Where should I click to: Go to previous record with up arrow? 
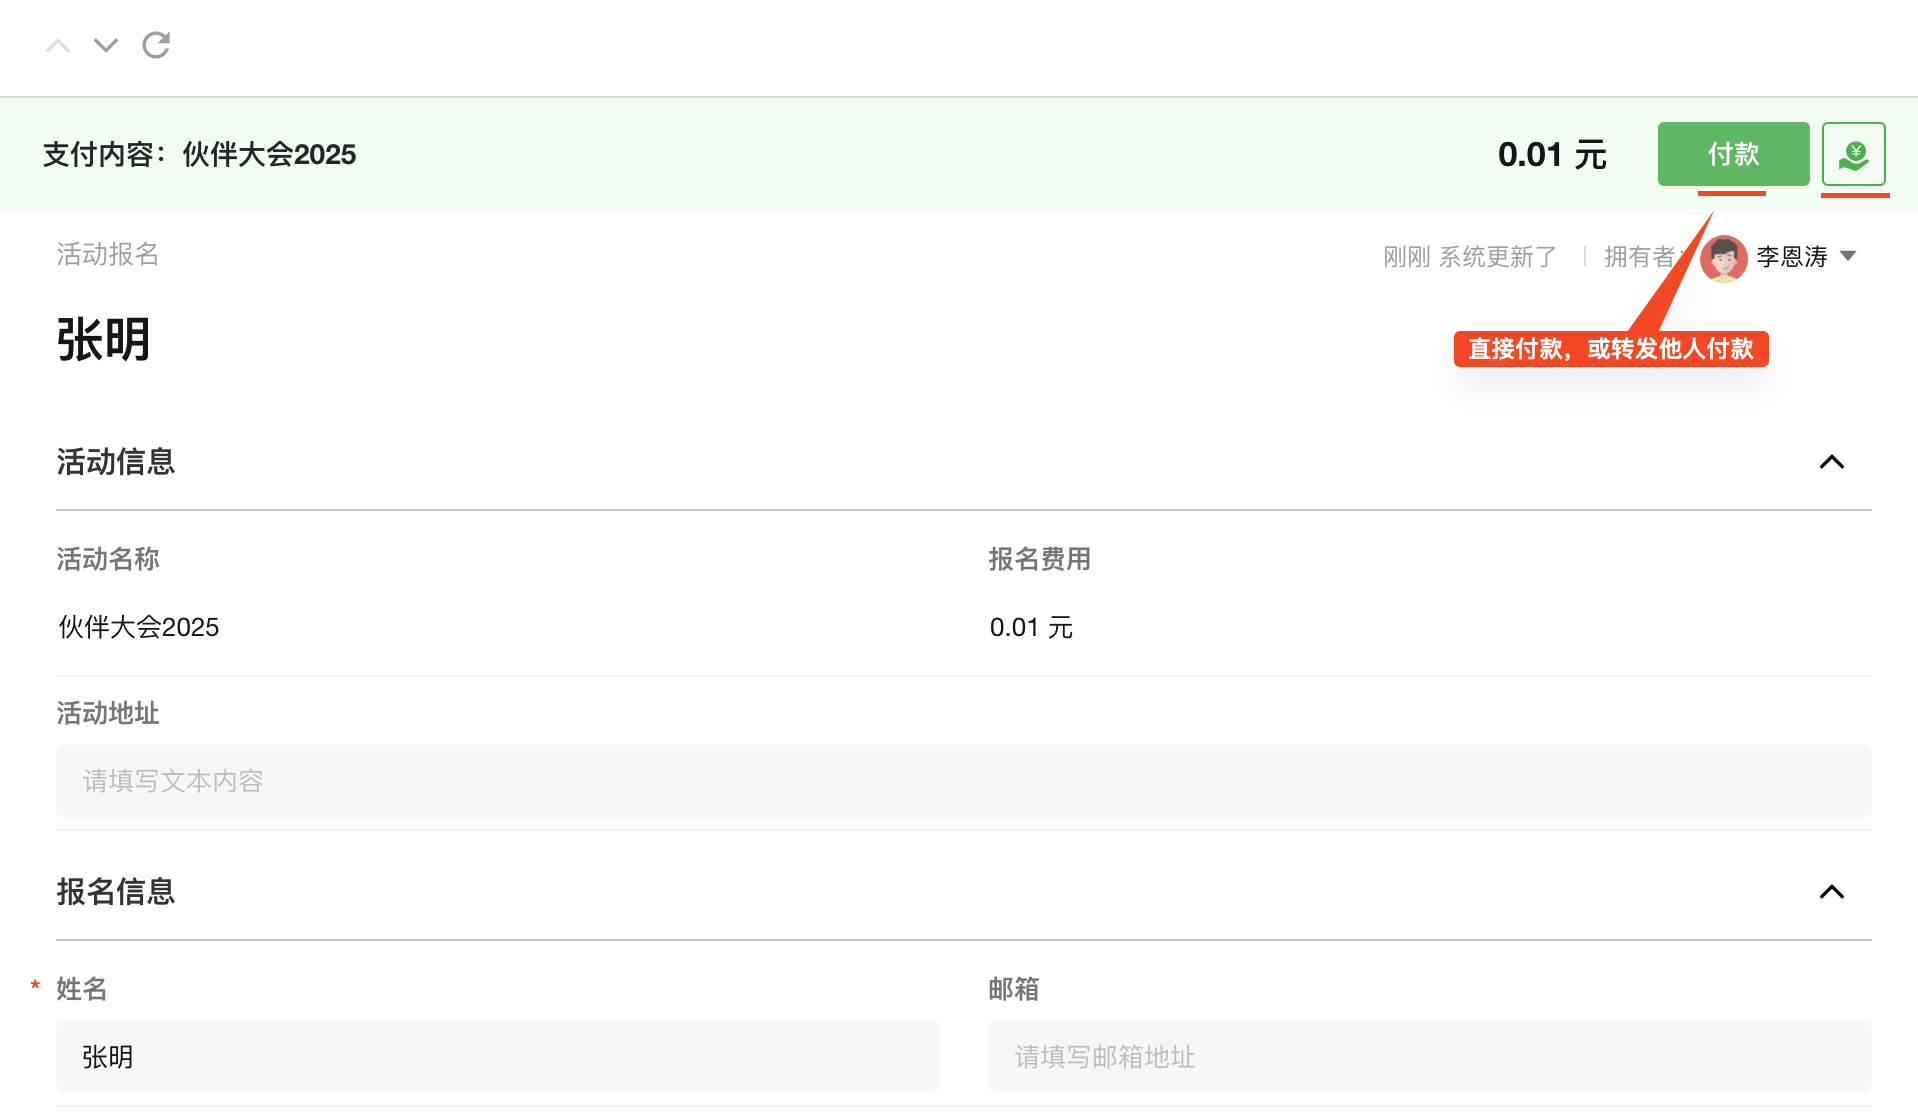(58, 46)
